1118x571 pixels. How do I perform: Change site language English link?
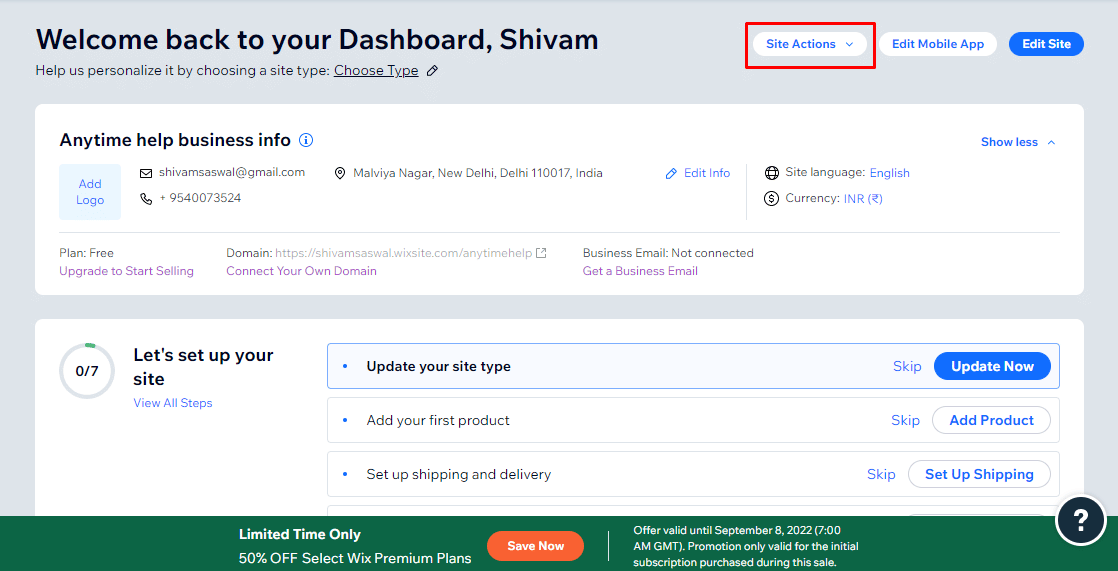click(889, 173)
